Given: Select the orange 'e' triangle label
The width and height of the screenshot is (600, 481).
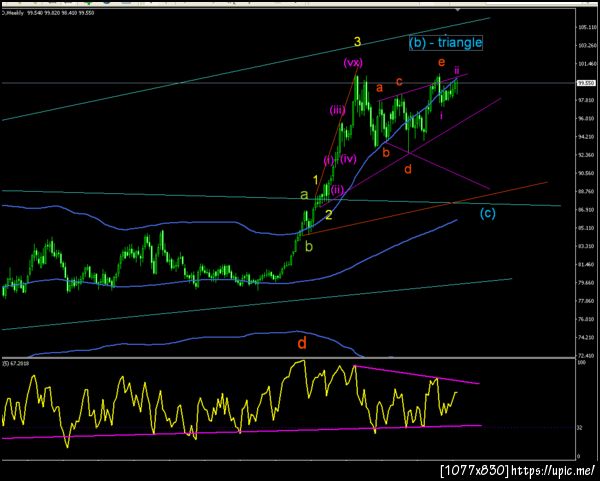Looking at the screenshot, I should click(x=442, y=62).
